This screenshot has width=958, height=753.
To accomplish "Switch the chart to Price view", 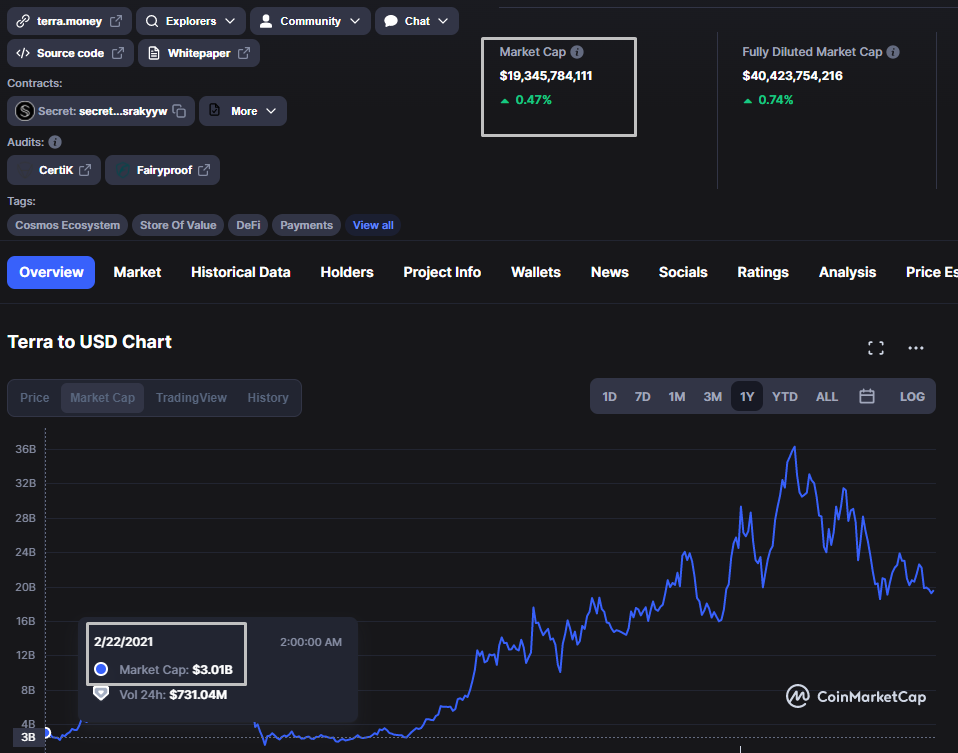I will click(35, 398).
